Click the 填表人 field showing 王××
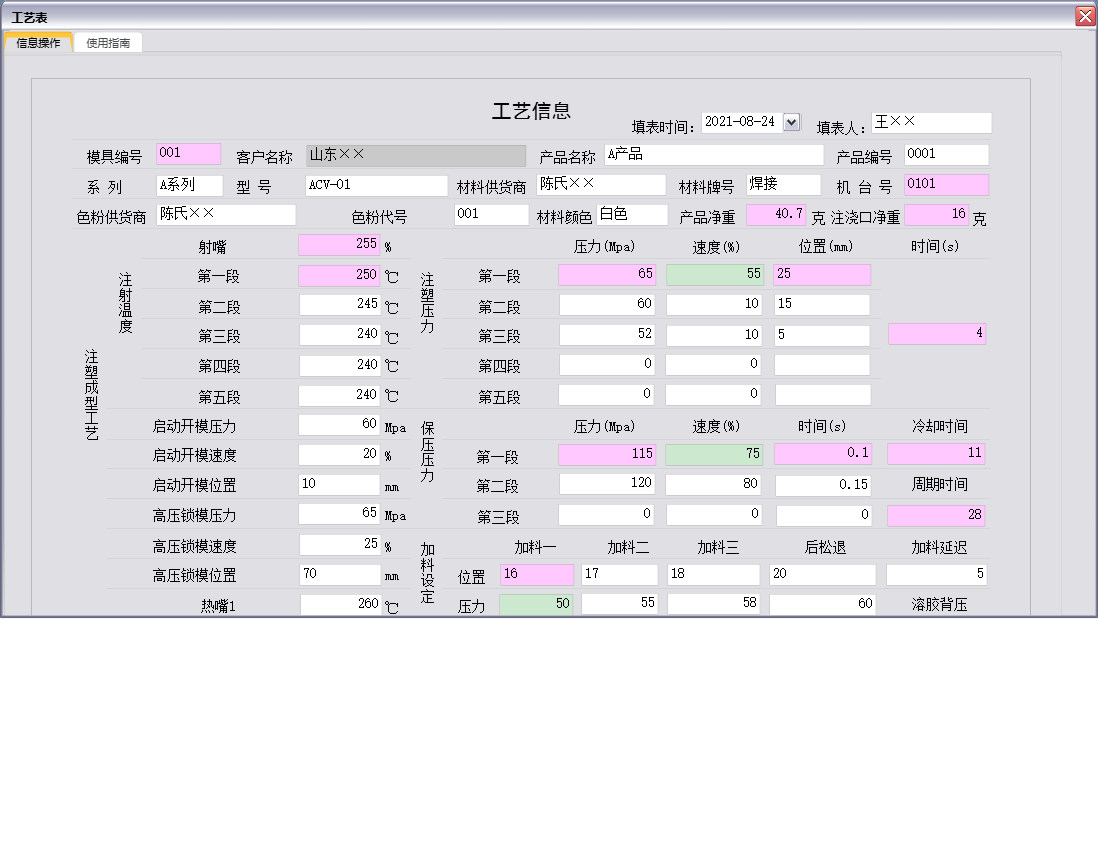The height and width of the screenshot is (857, 1098). [930, 122]
